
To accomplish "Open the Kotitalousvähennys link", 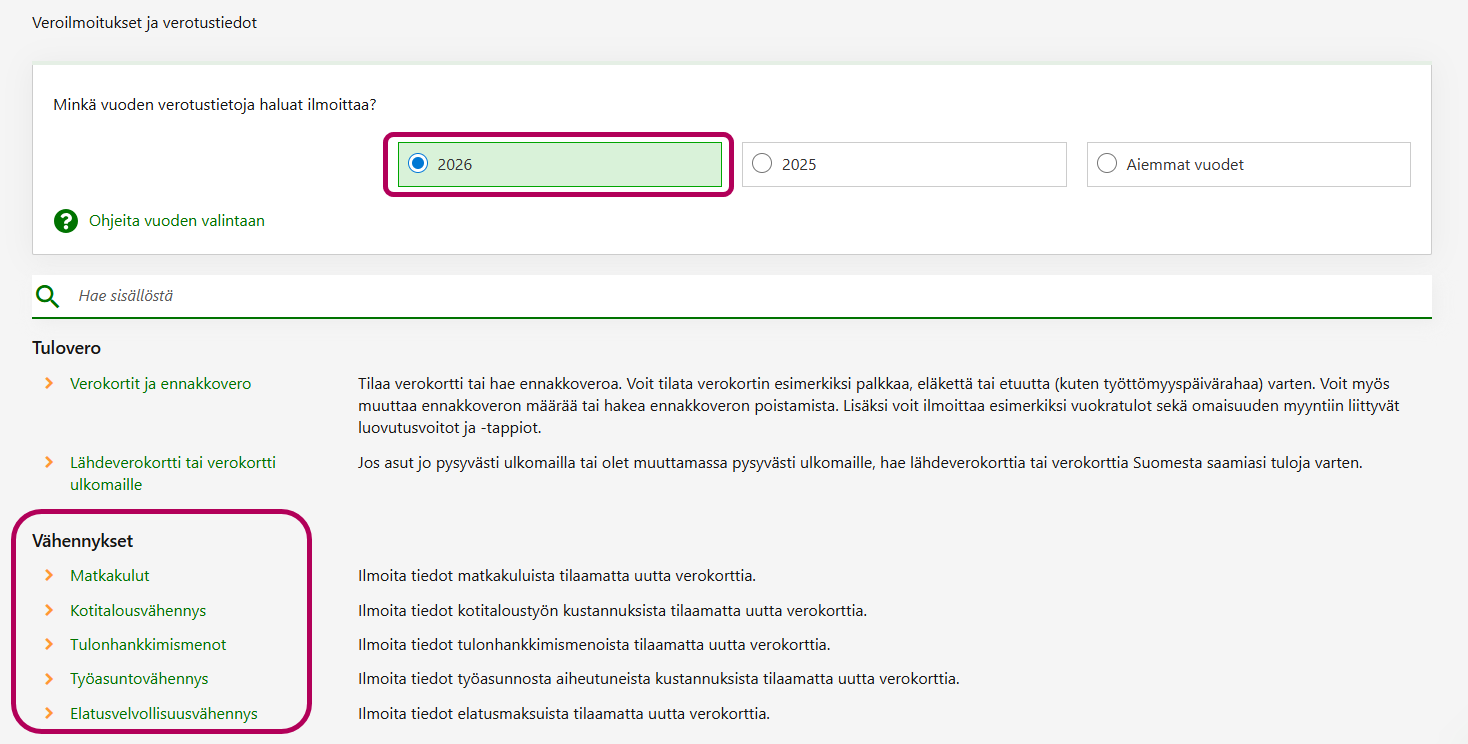I will coord(138,610).
